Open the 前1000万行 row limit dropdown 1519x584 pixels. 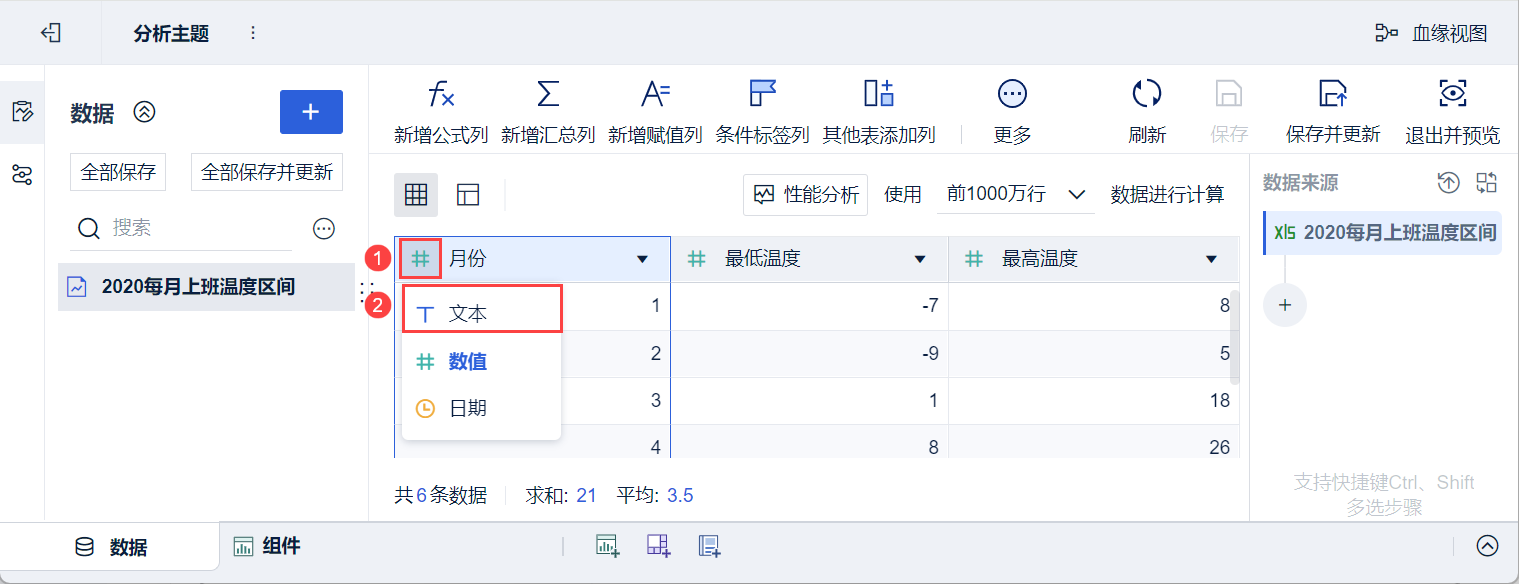coord(1015,195)
